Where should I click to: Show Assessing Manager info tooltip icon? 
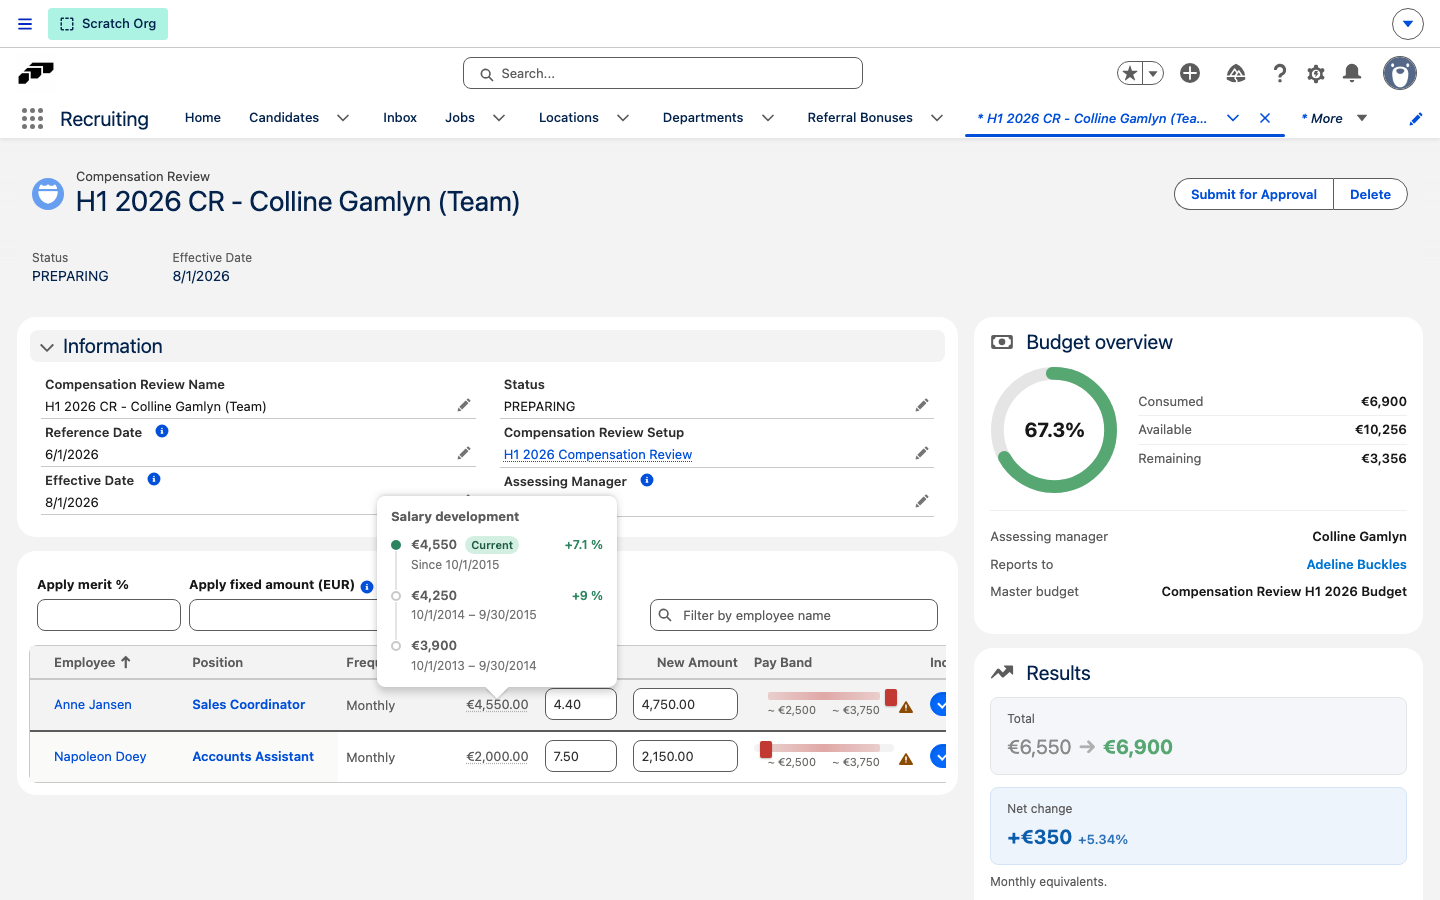[647, 480]
